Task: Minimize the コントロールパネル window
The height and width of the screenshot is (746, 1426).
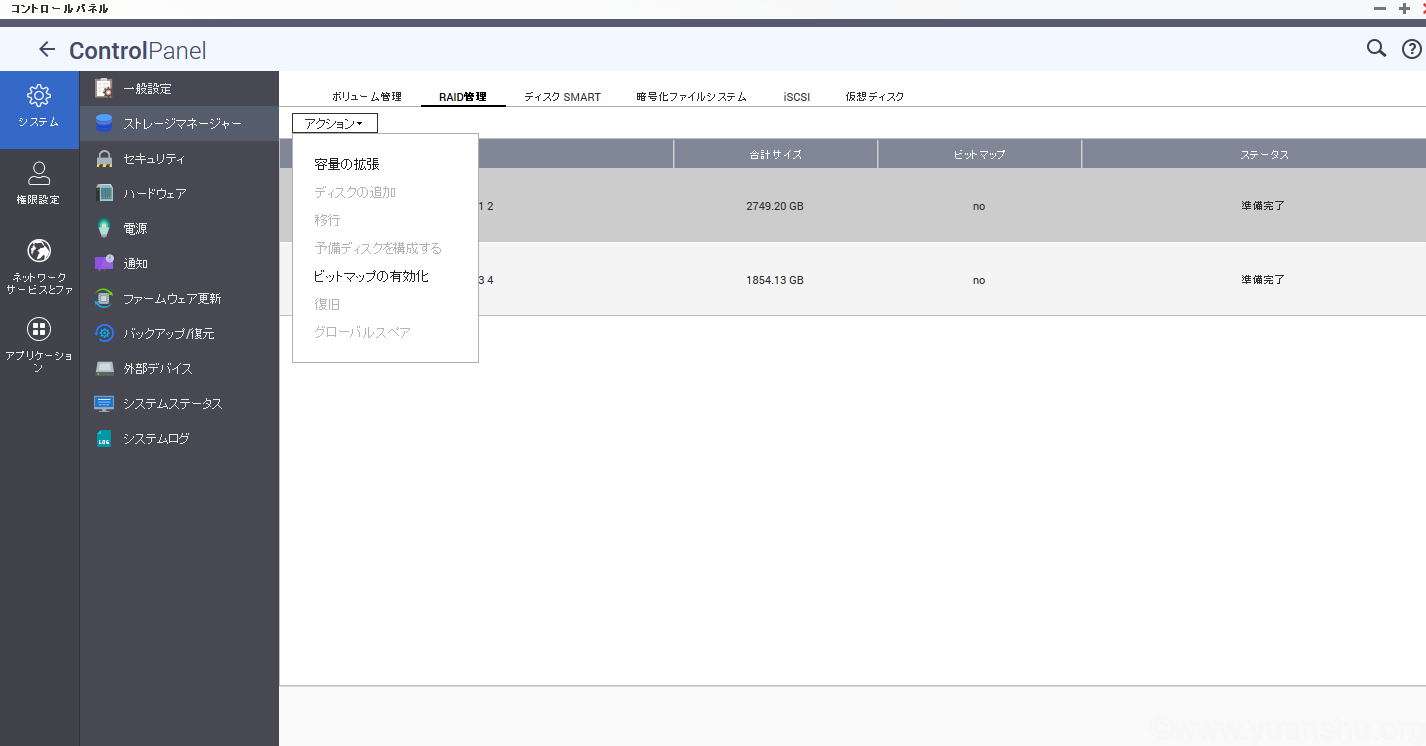Action: (x=1380, y=8)
